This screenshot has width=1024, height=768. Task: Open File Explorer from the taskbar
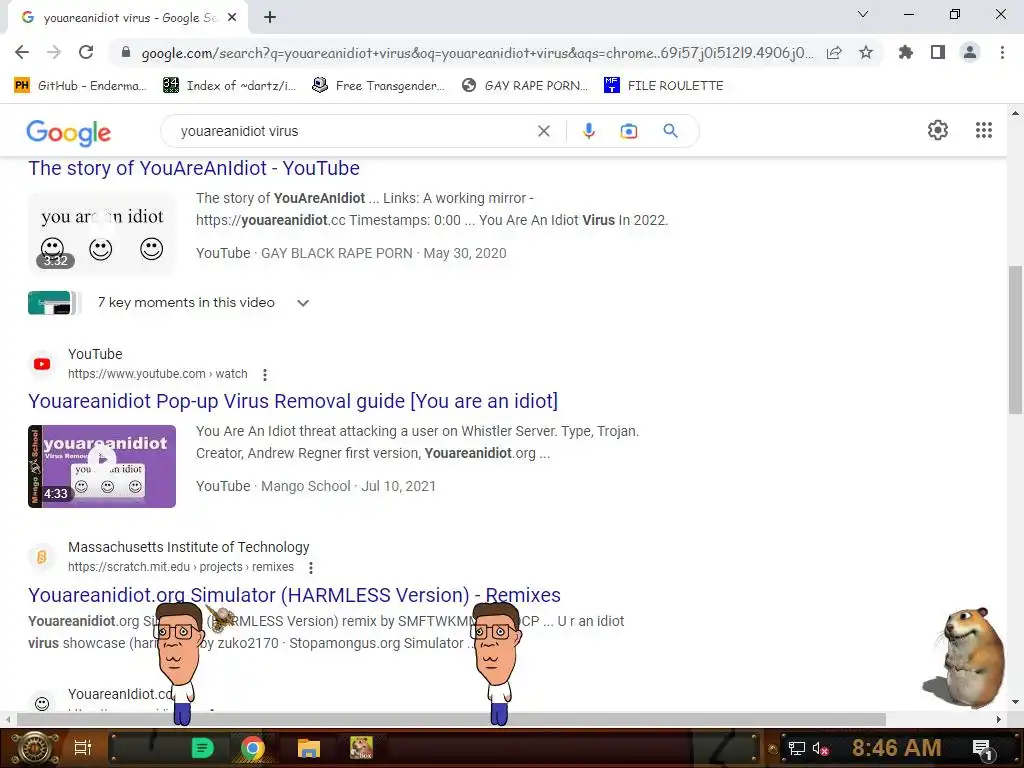308,748
